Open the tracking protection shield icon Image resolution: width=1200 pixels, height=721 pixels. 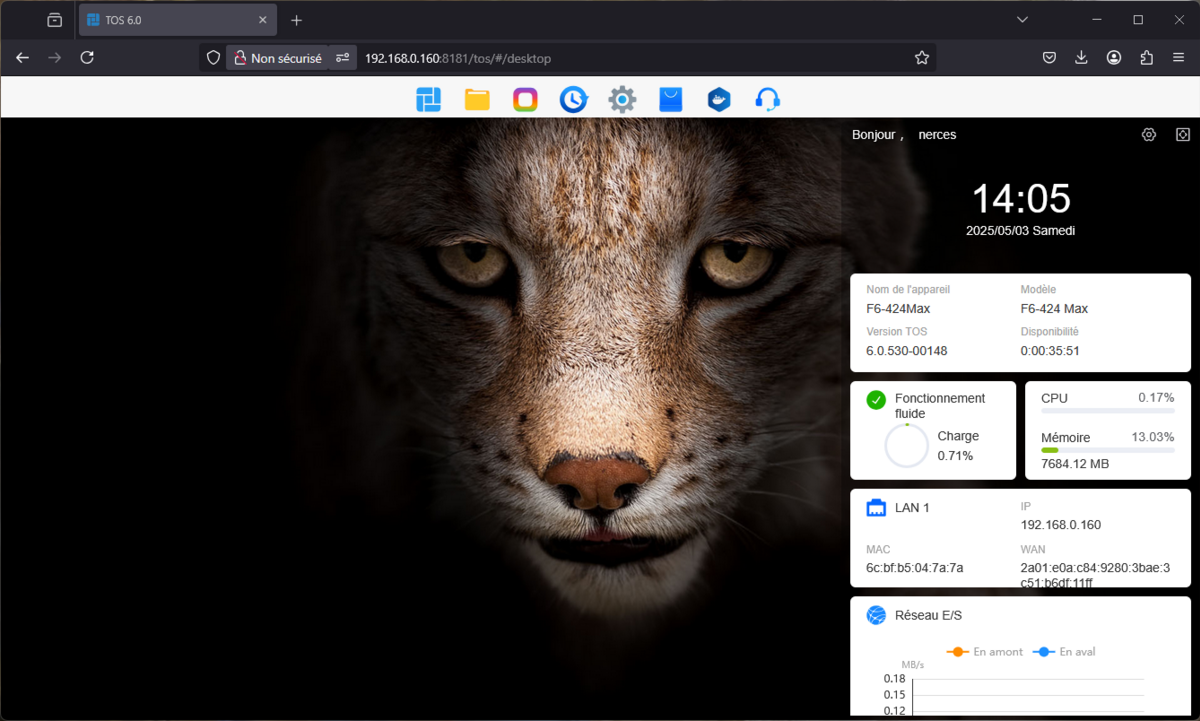[213, 58]
